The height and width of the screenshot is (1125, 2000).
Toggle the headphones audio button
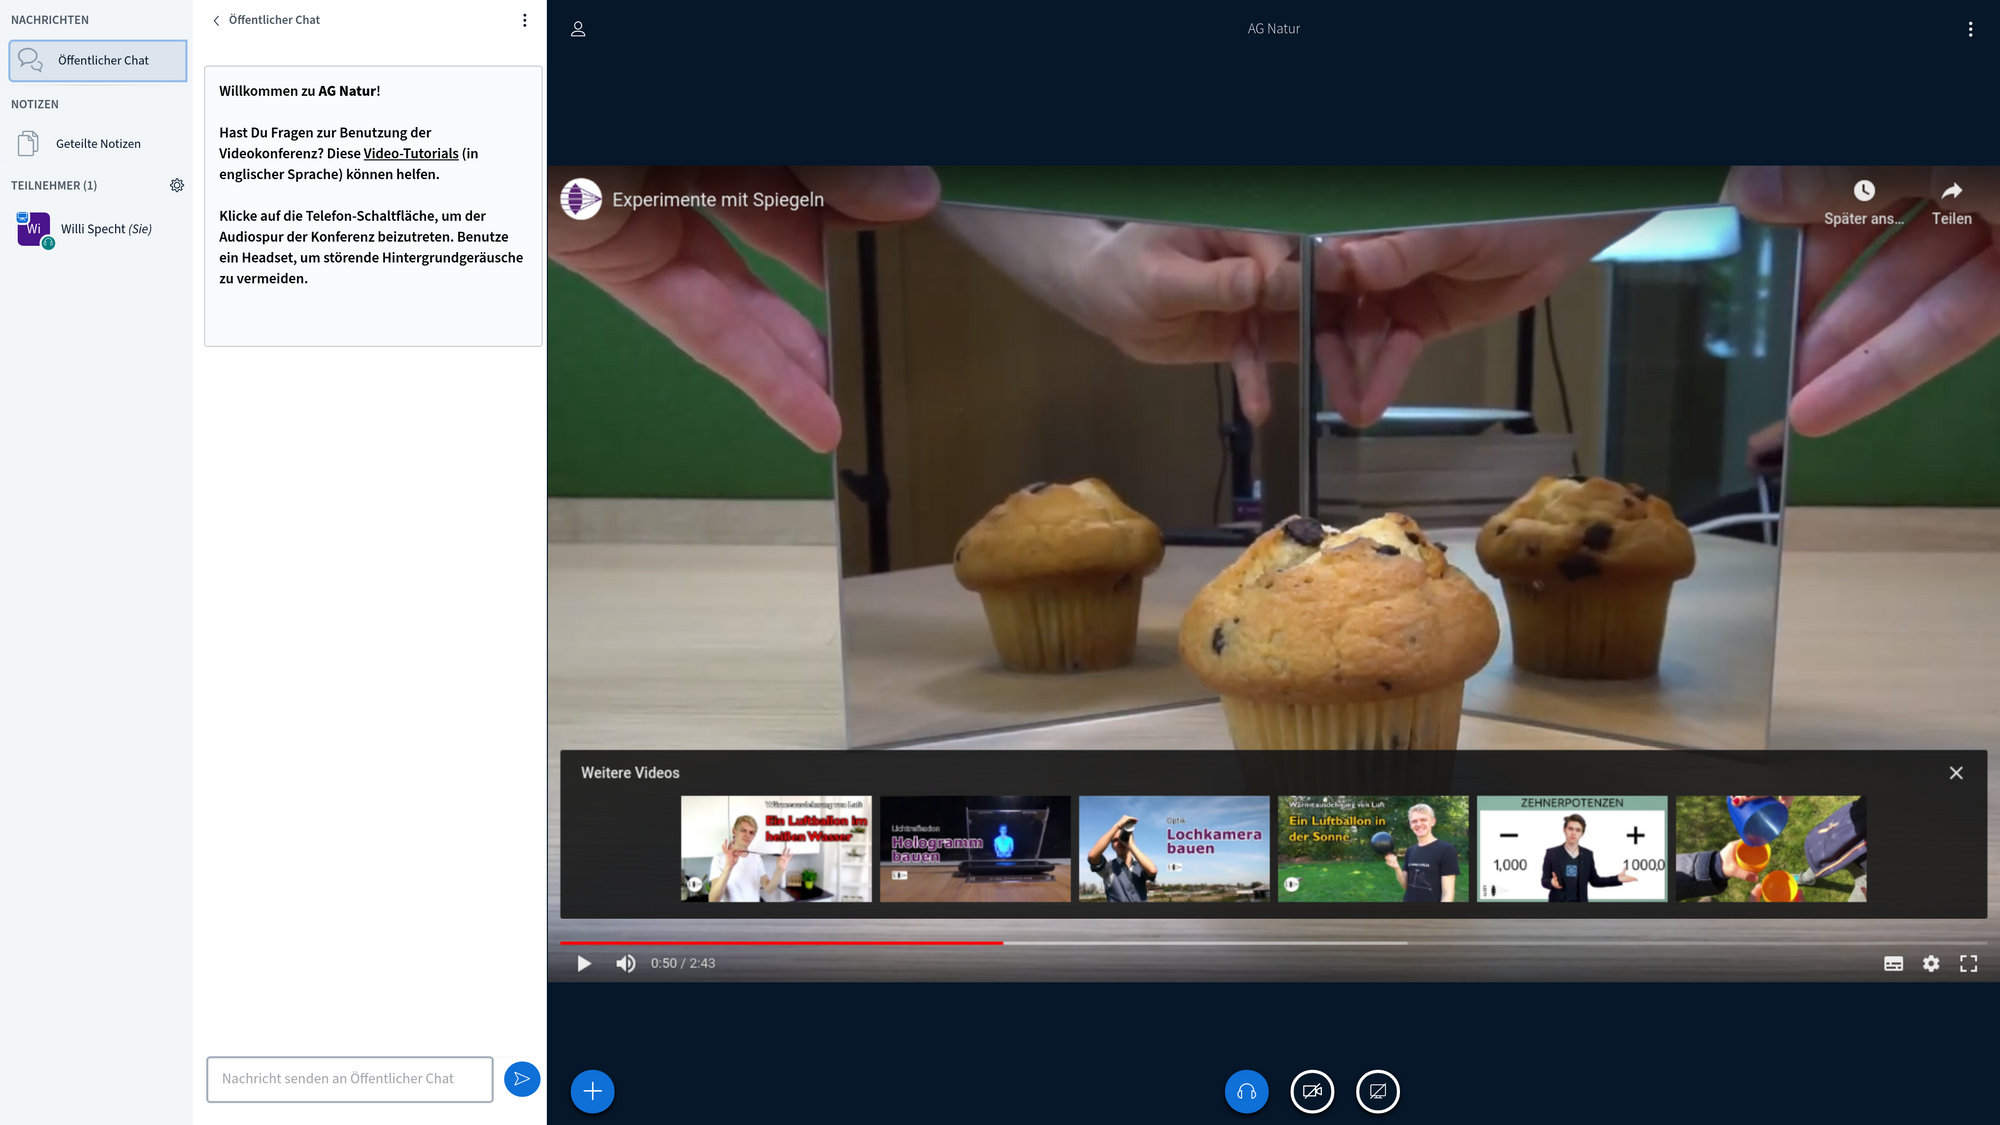tap(1246, 1091)
